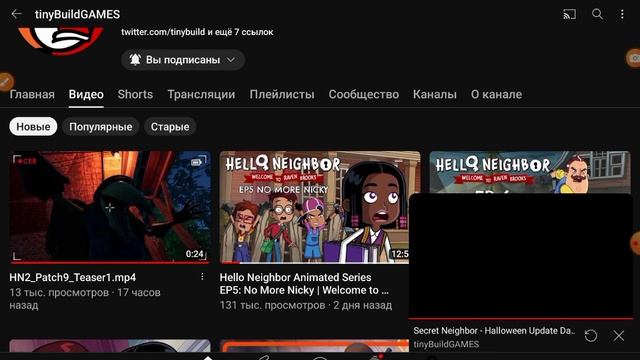Viewport: 640px width, 360px height.
Task: Play the HN2_Patch9_Teaser1 video thumbnail
Action: [110, 207]
